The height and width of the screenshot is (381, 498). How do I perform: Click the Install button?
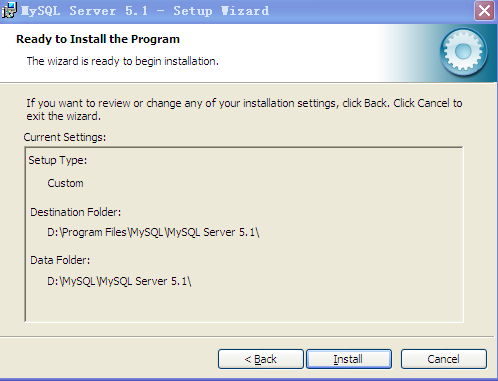click(x=349, y=359)
